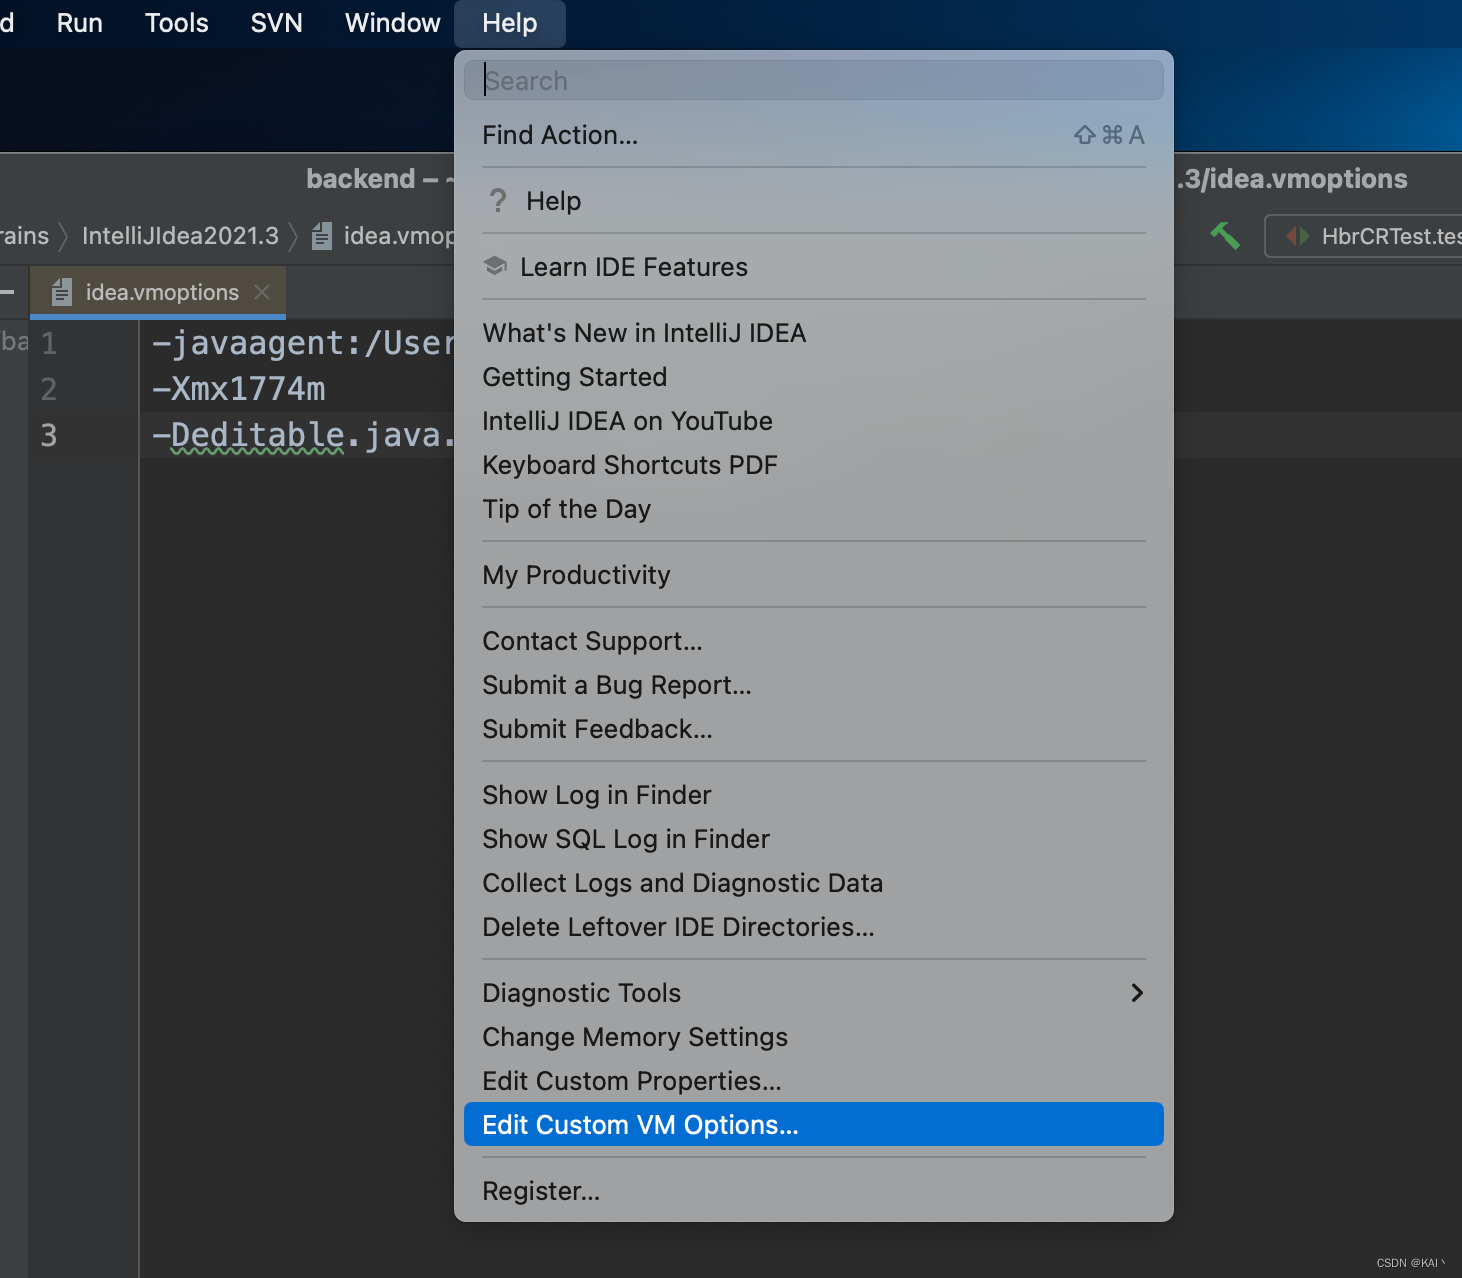
Task: Close the Help menu in menu bar
Action: (510, 23)
